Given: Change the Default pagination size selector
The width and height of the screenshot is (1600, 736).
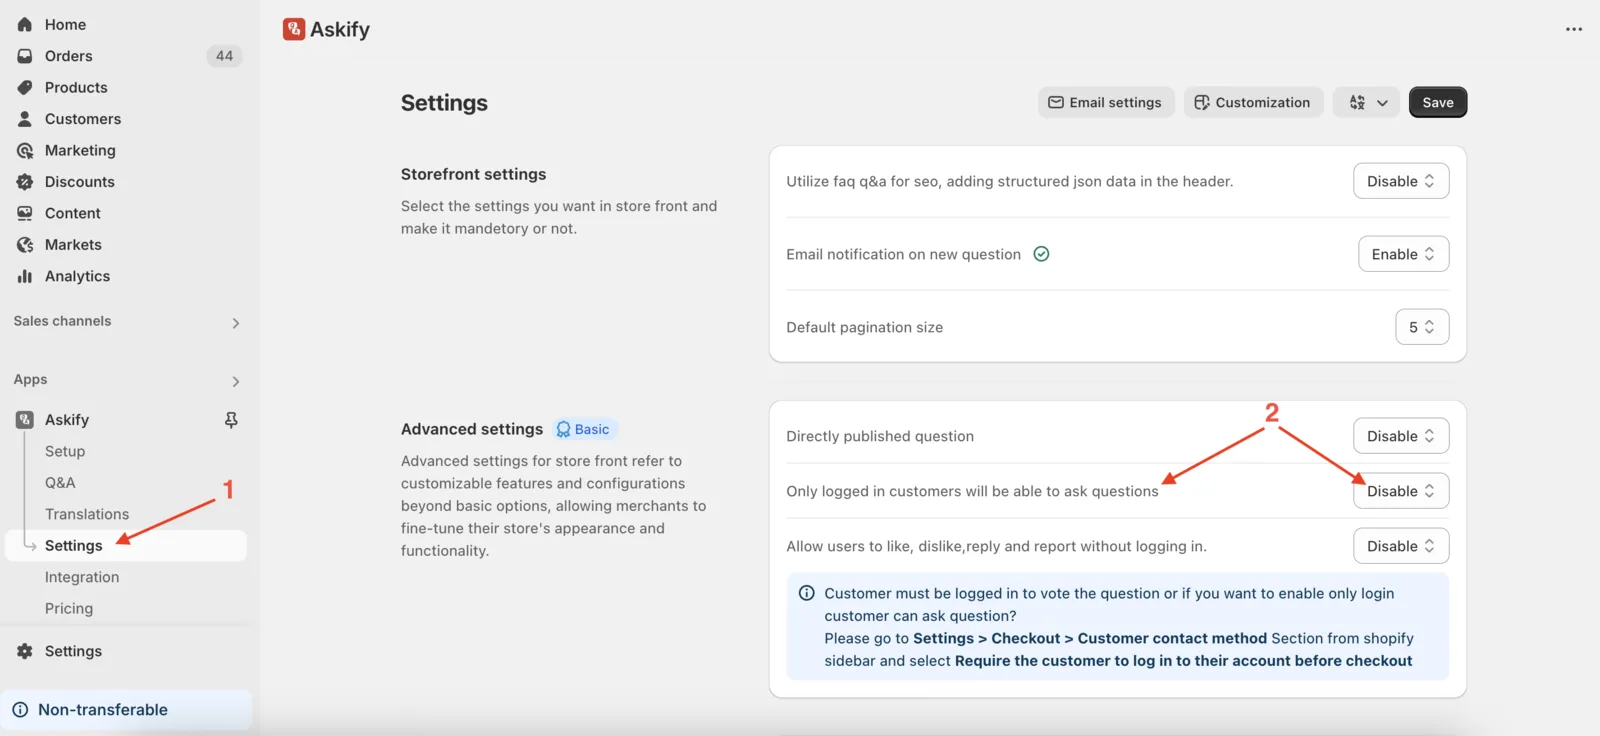Looking at the screenshot, I should (1422, 327).
